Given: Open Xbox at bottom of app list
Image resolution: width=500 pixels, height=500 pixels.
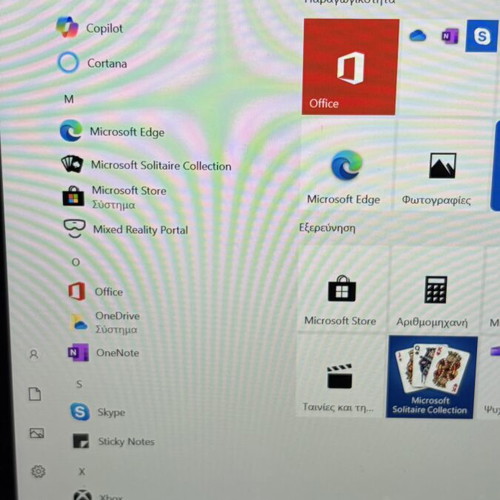Looking at the screenshot, I should 98,496.
